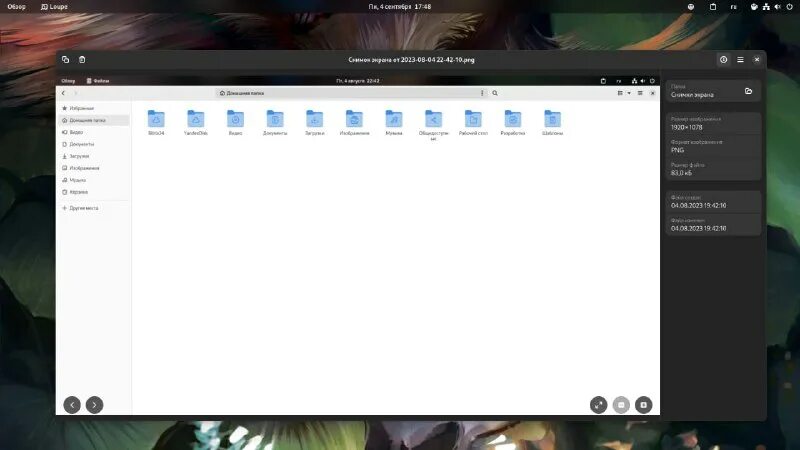
Task: Click Домашняя папка in the pictured sidebar
Action: 93,120
